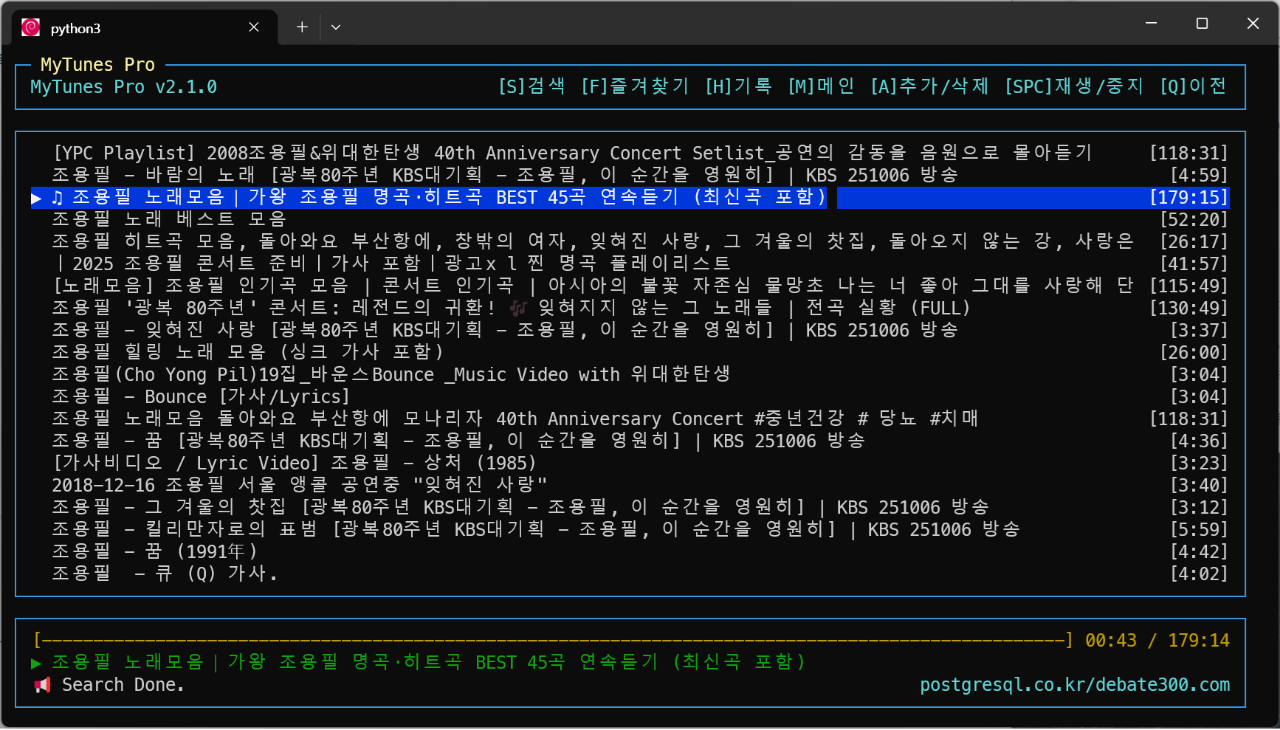Select the 조용필 노래 베스트 모음 track

pos(169,219)
